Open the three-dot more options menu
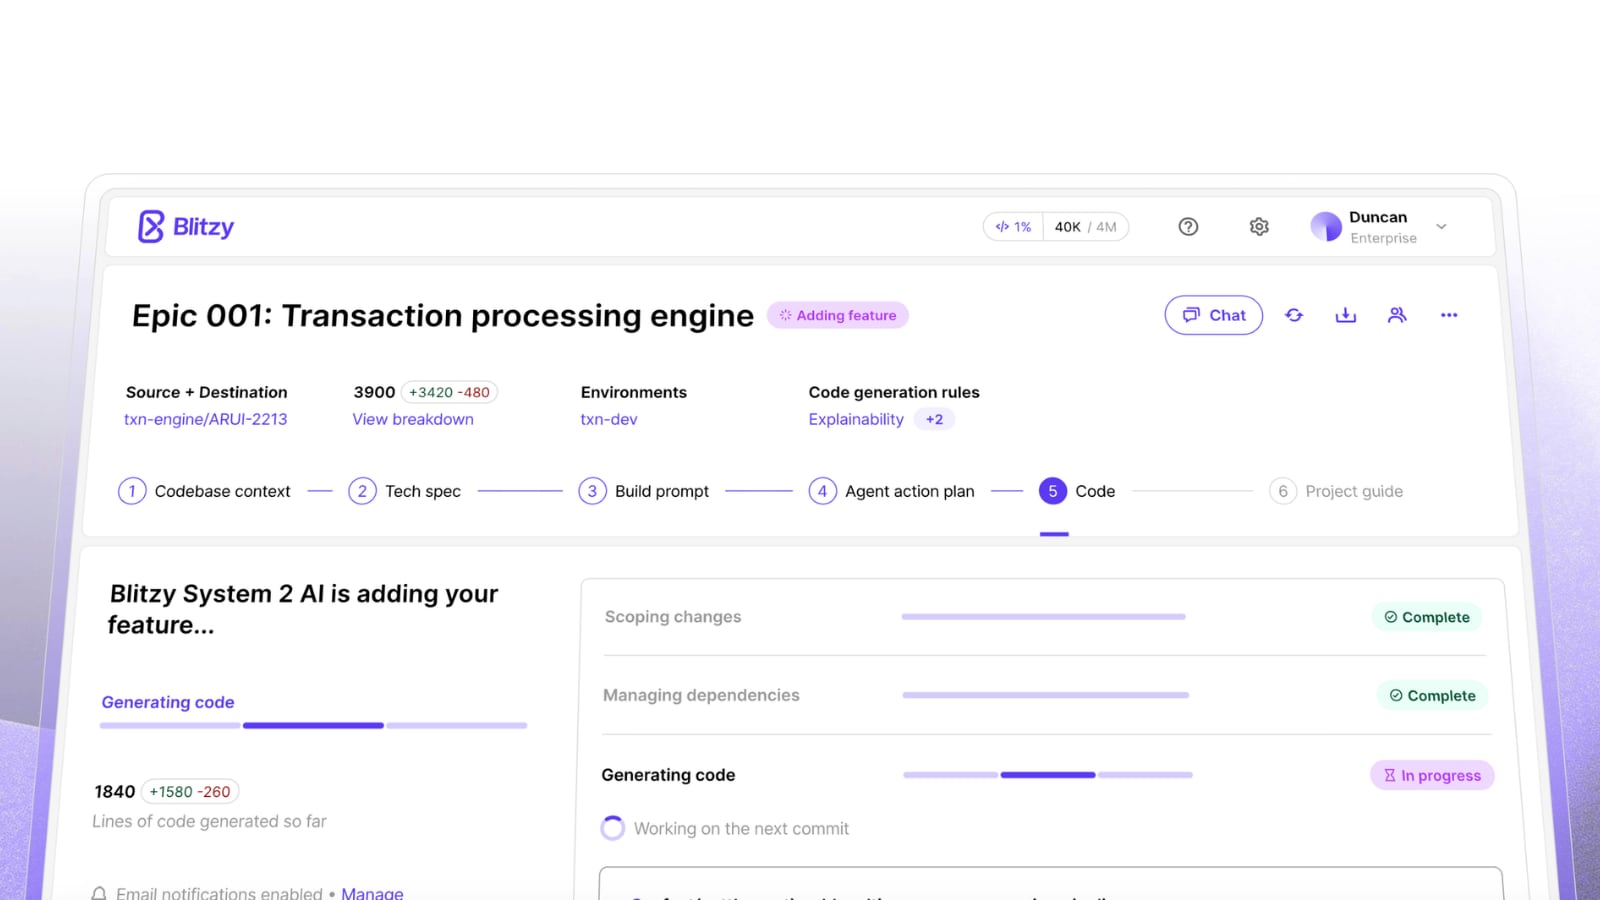The width and height of the screenshot is (1600, 900). click(1449, 315)
